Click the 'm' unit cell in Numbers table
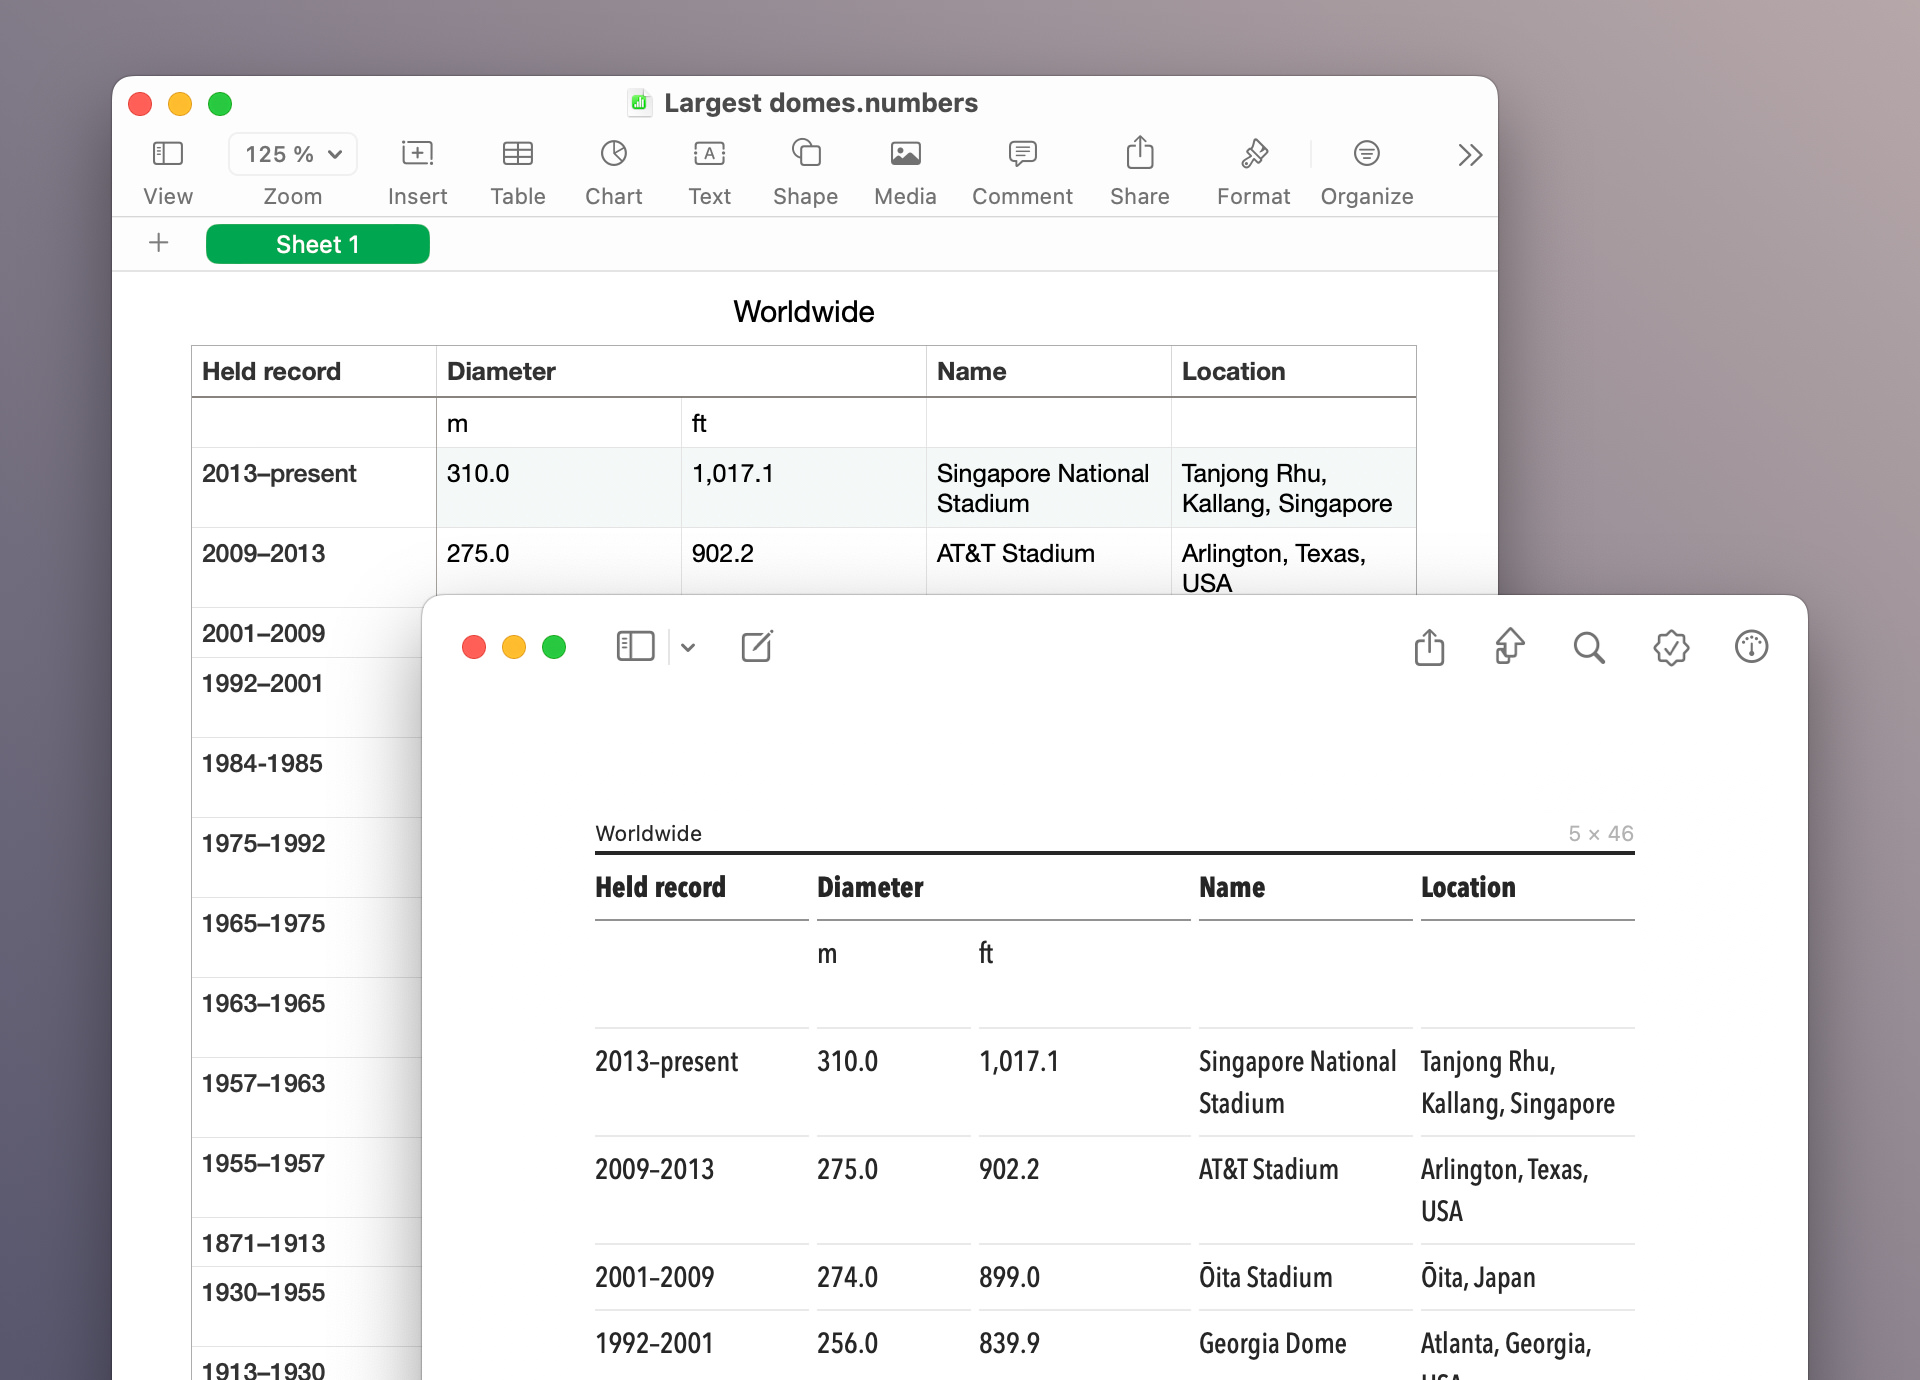Viewport: 1920px width, 1380px height. pyautogui.click(x=559, y=423)
